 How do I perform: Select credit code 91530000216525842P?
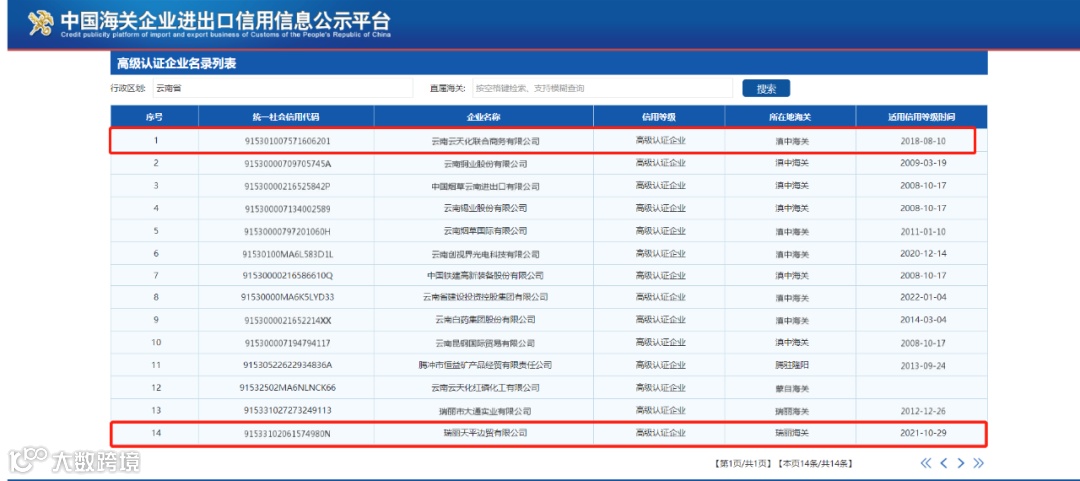tap(287, 186)
